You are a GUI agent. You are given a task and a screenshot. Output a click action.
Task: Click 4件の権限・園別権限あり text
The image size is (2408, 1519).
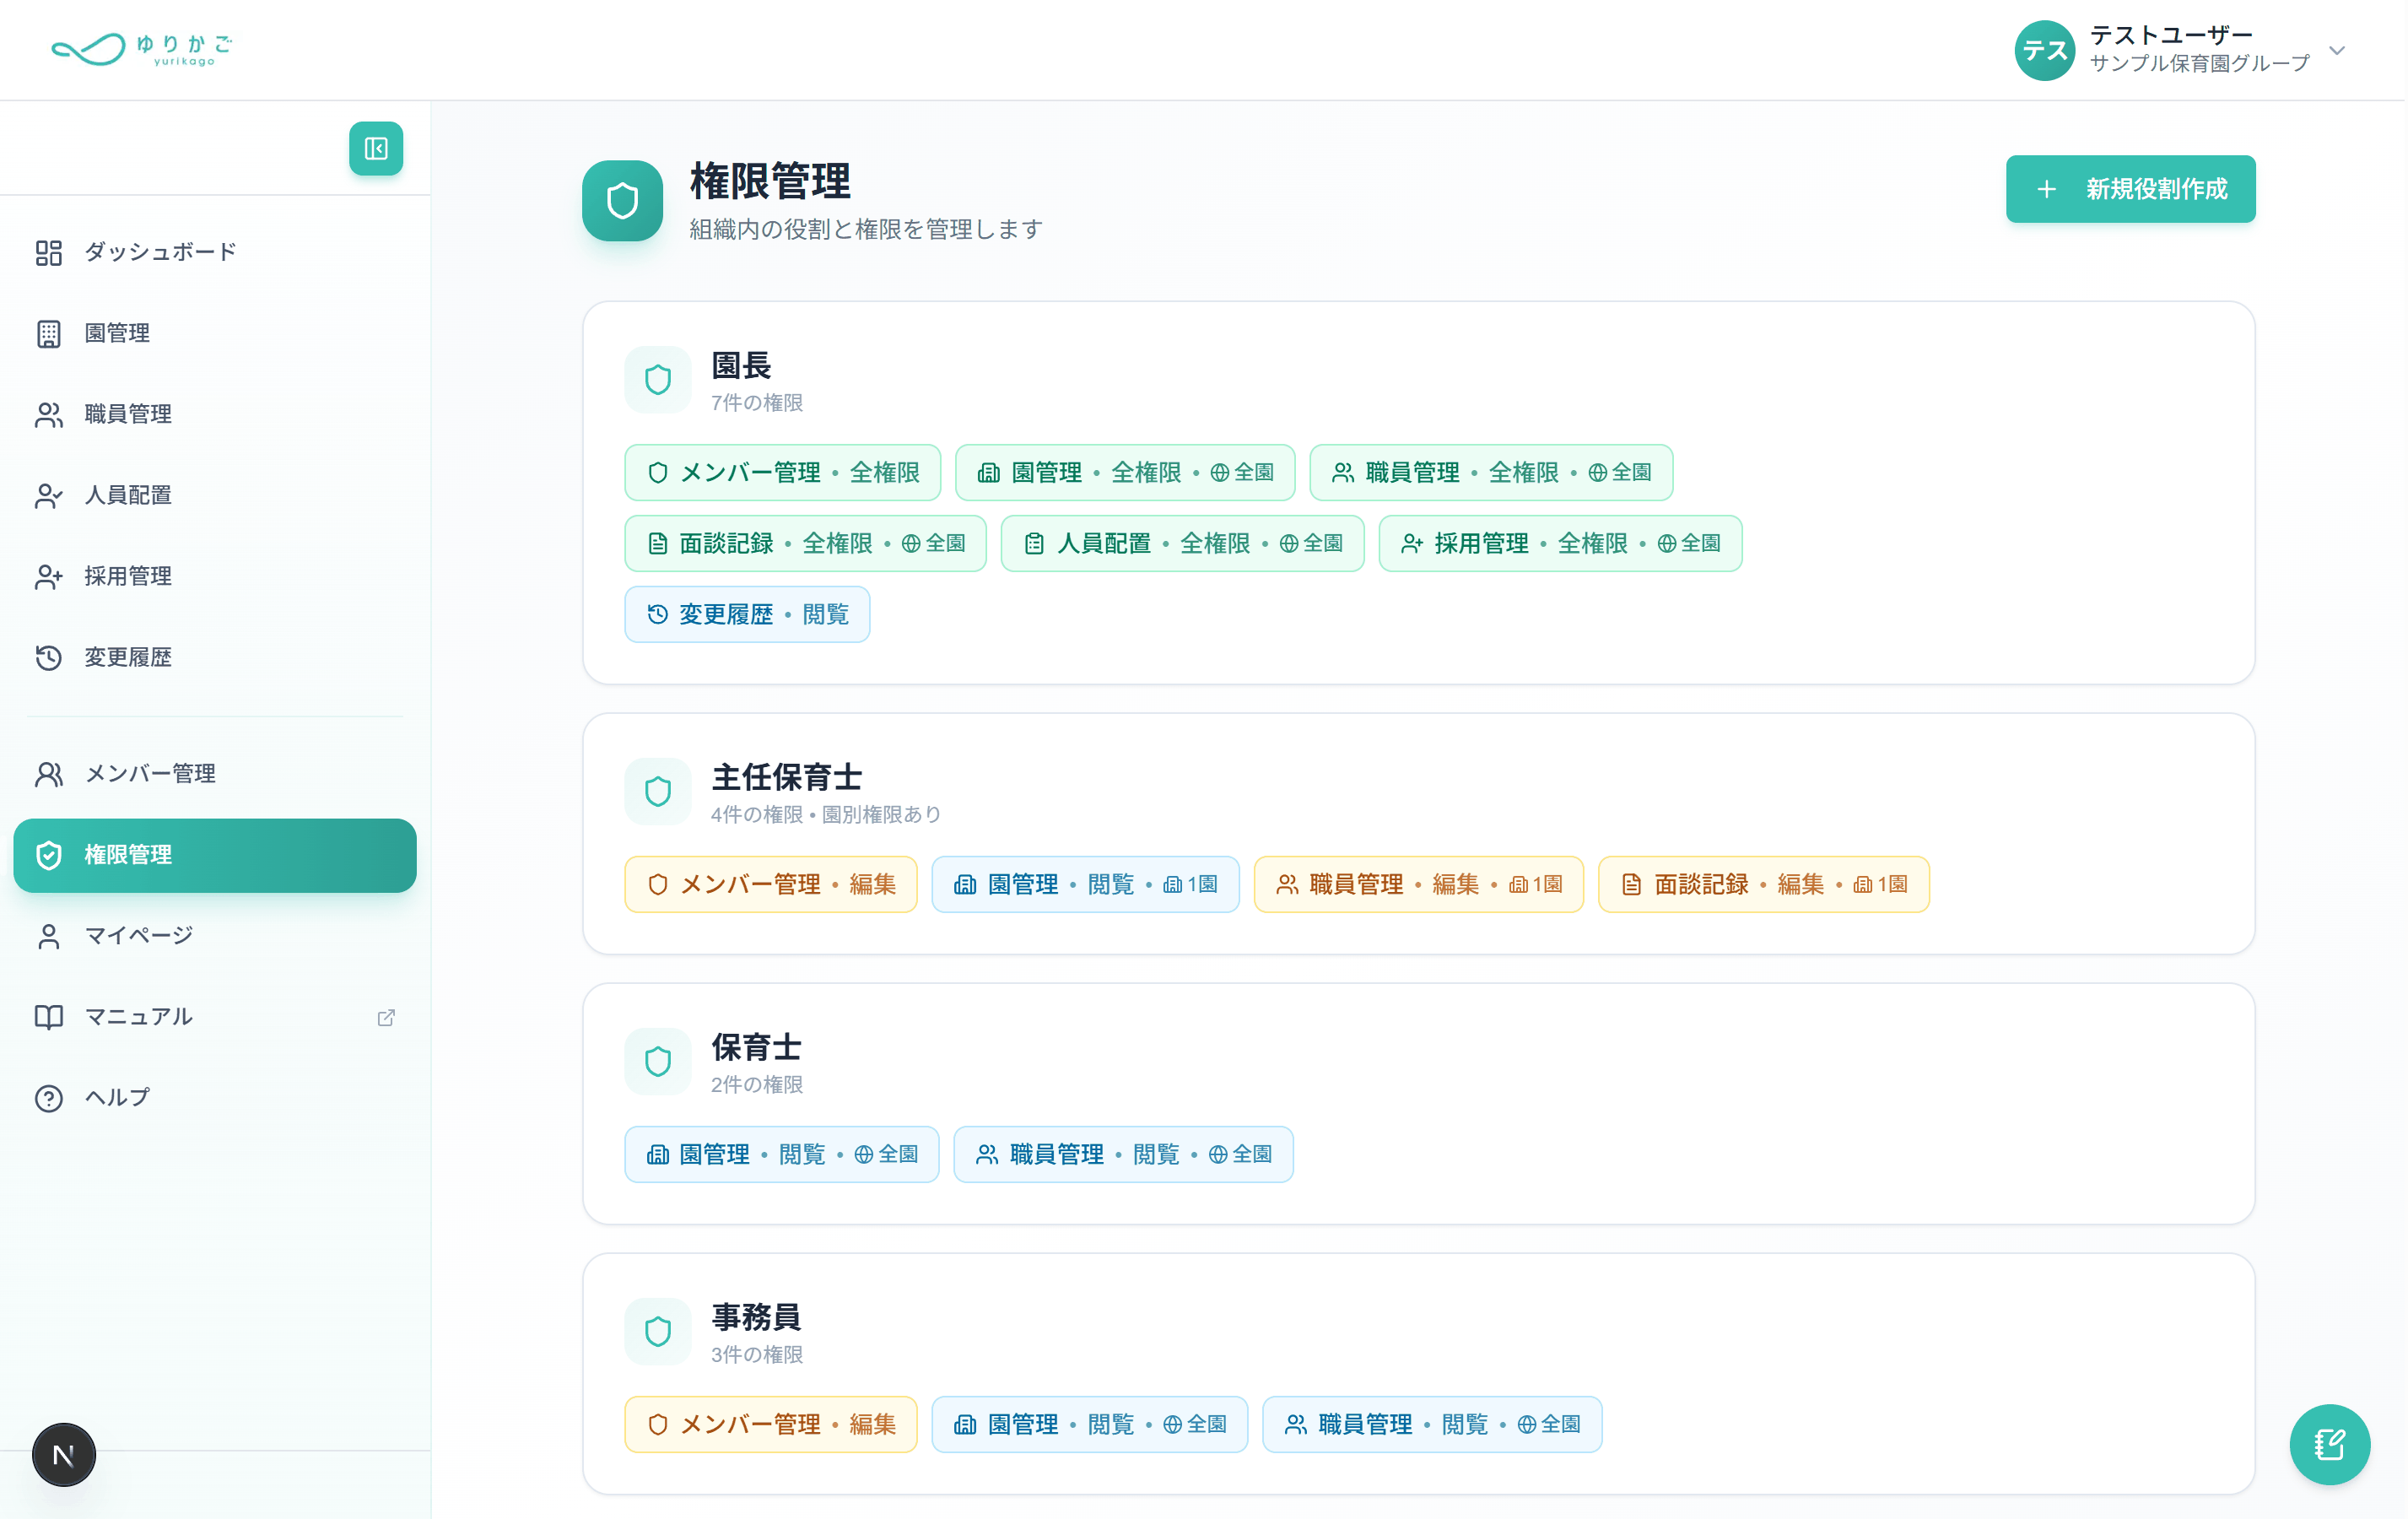pos(826,814)
